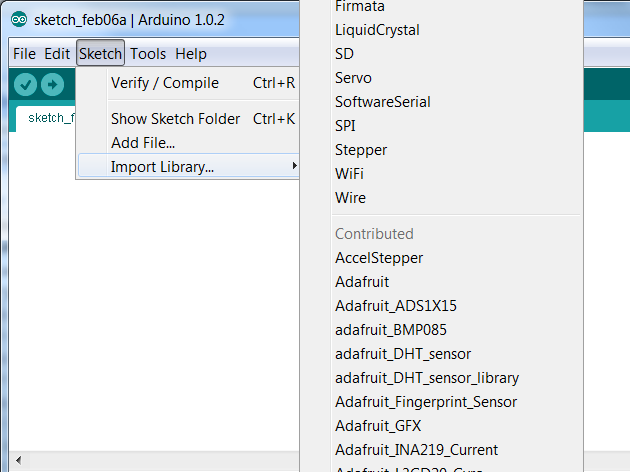Select Add File... menu entry
630x472 pixels.
pos(189,143)
